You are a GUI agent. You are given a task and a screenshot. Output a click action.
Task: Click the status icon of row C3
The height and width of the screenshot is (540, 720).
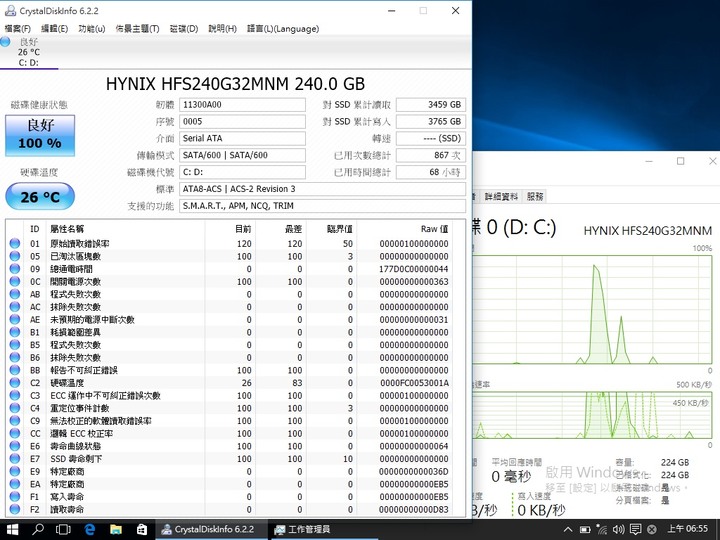pos(15,395)
